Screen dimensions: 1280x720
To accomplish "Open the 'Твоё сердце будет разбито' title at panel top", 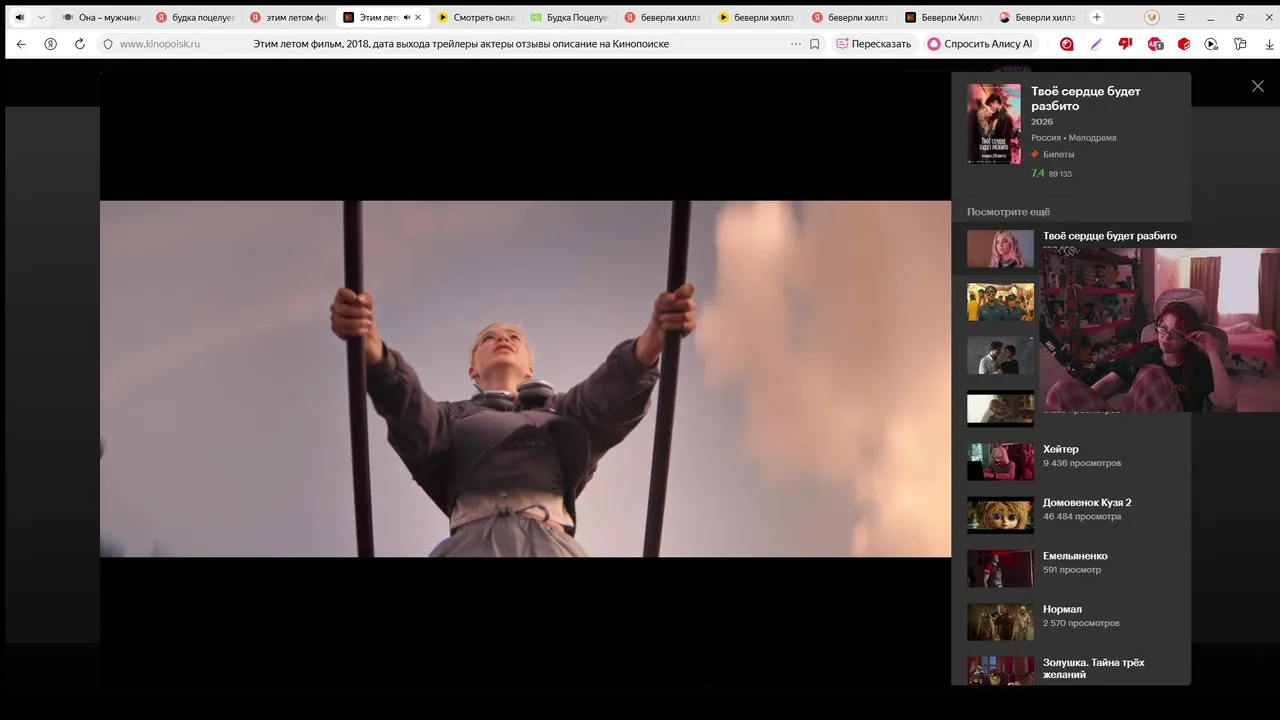I will [x=1086, y=98].
